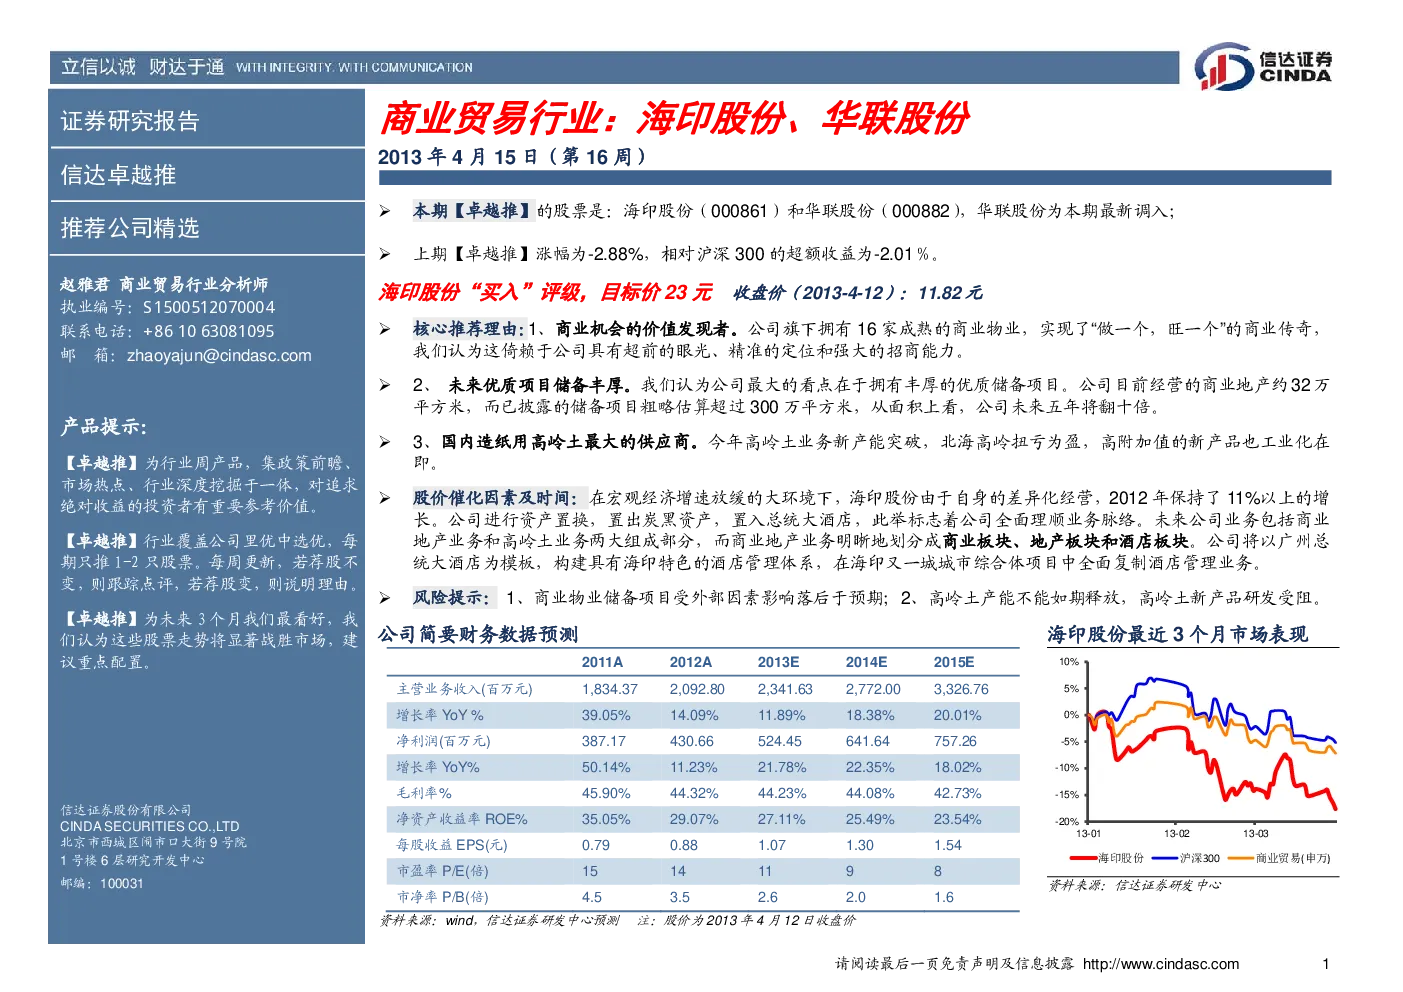Click the 毛利率% row label
This screenshot has height=992, width=1403.
pyautogui.click(x=424, y=793)
